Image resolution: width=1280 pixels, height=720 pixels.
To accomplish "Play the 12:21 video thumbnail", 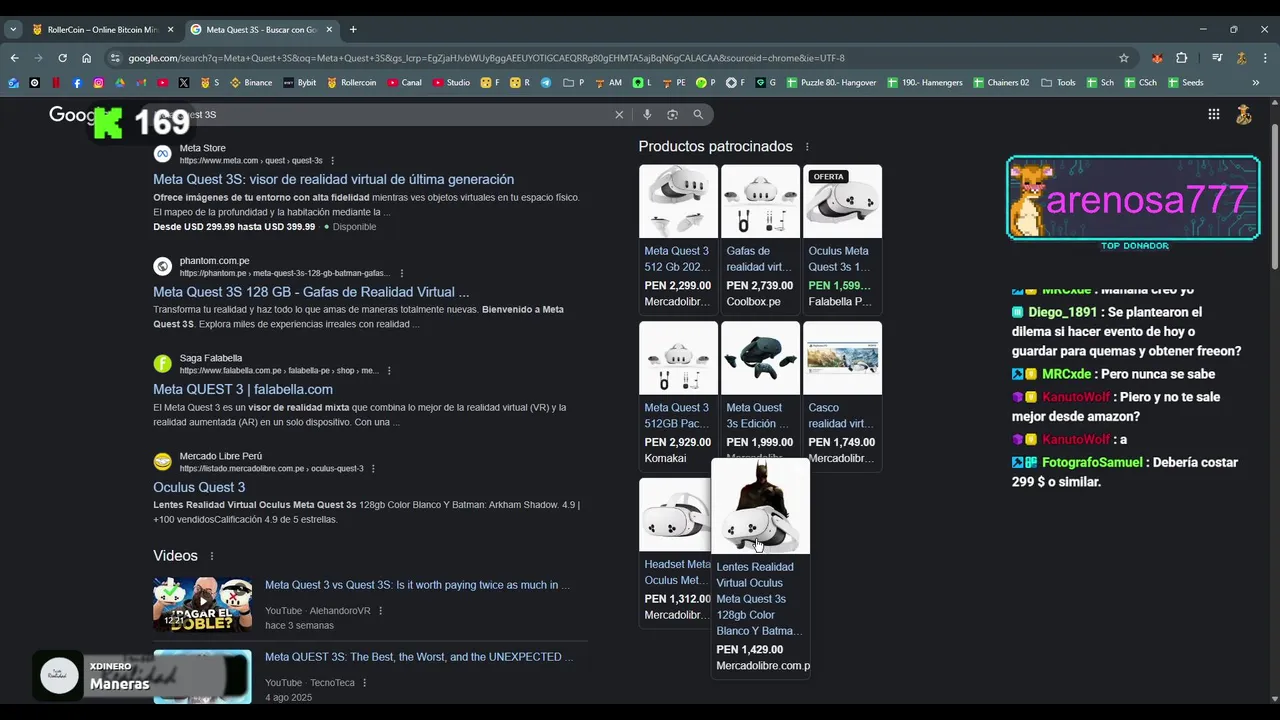I will 202,604.
